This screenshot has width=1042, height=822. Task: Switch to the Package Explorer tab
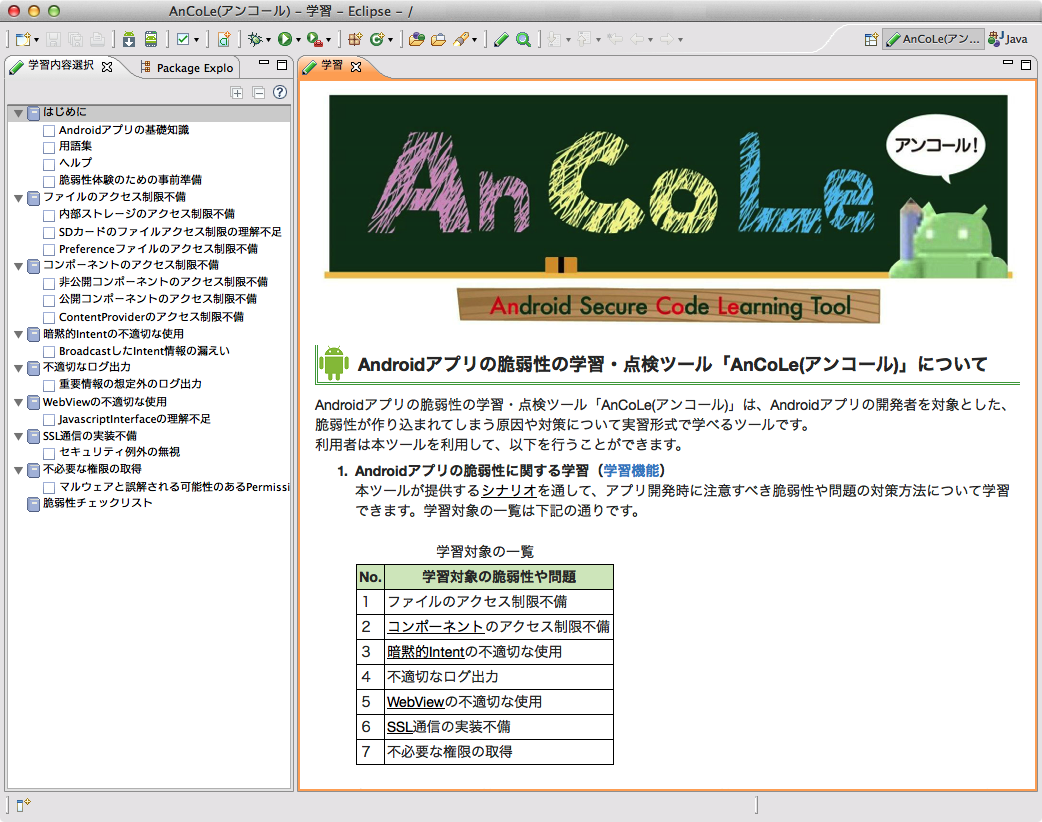(x=187, y=68)
